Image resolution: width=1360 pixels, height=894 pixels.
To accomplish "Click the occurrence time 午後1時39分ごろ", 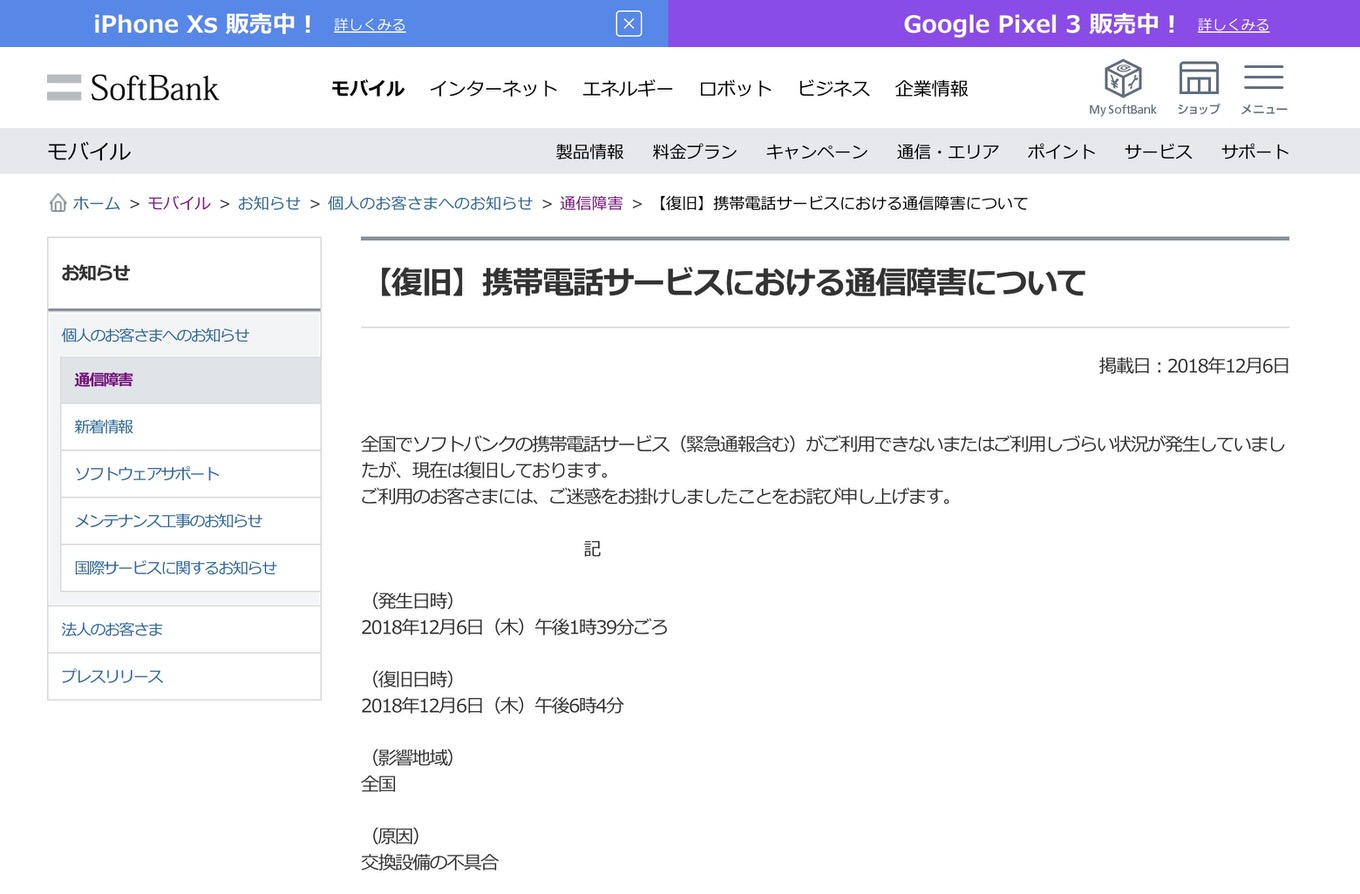I will 601,628.
